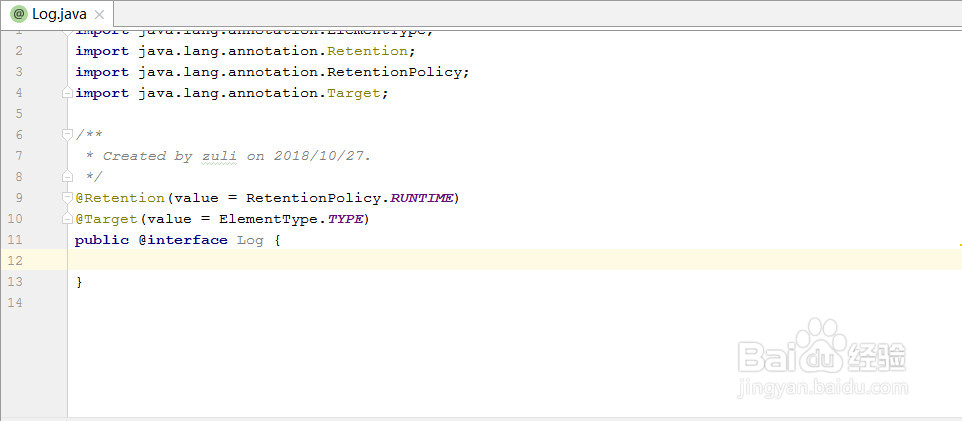Click the underlined word 'zuli' in the comment

219,156
